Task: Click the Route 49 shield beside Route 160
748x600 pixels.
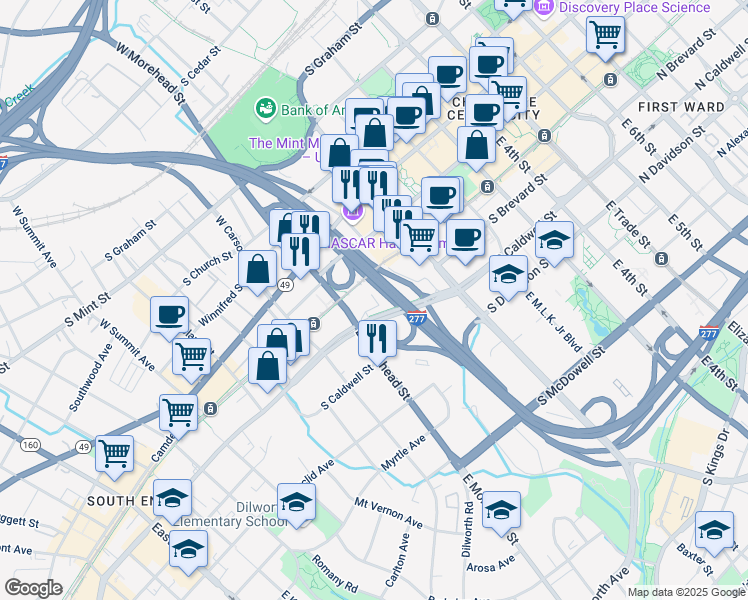Action: [x=83, y=447]
